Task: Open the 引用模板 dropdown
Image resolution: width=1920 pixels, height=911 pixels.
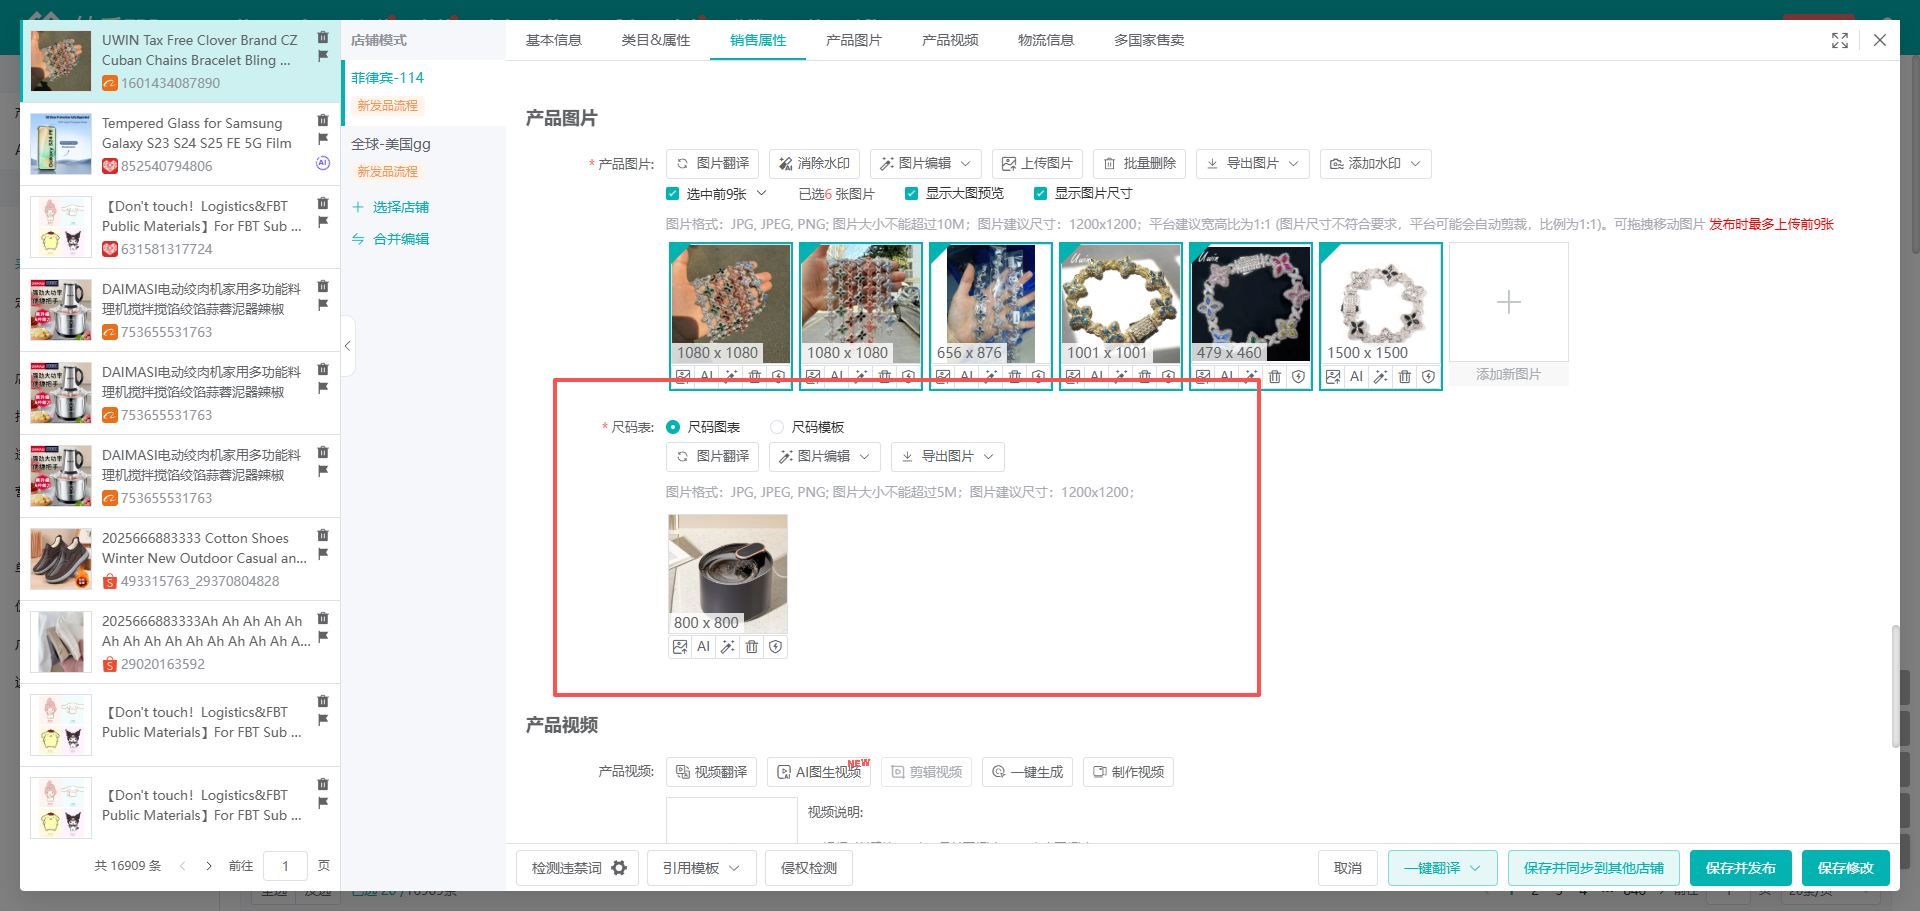Action: [x=701, y=868]
